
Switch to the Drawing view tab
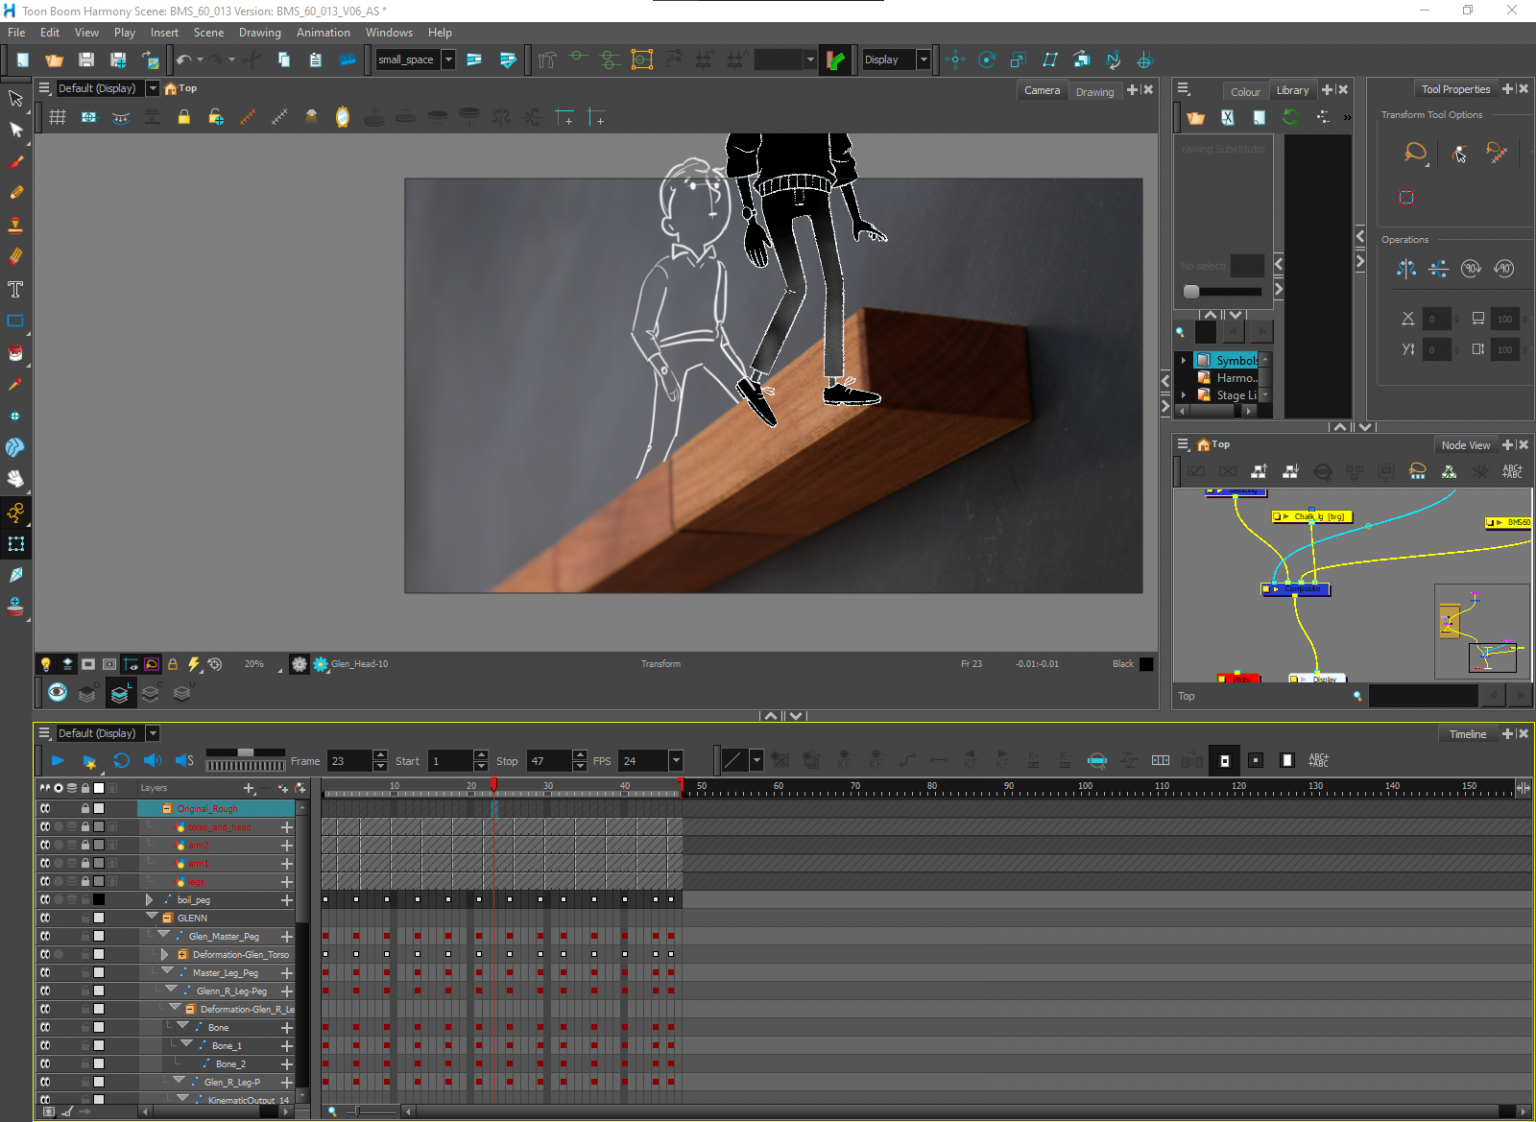pyautogui.click(x=1094, y=91)
